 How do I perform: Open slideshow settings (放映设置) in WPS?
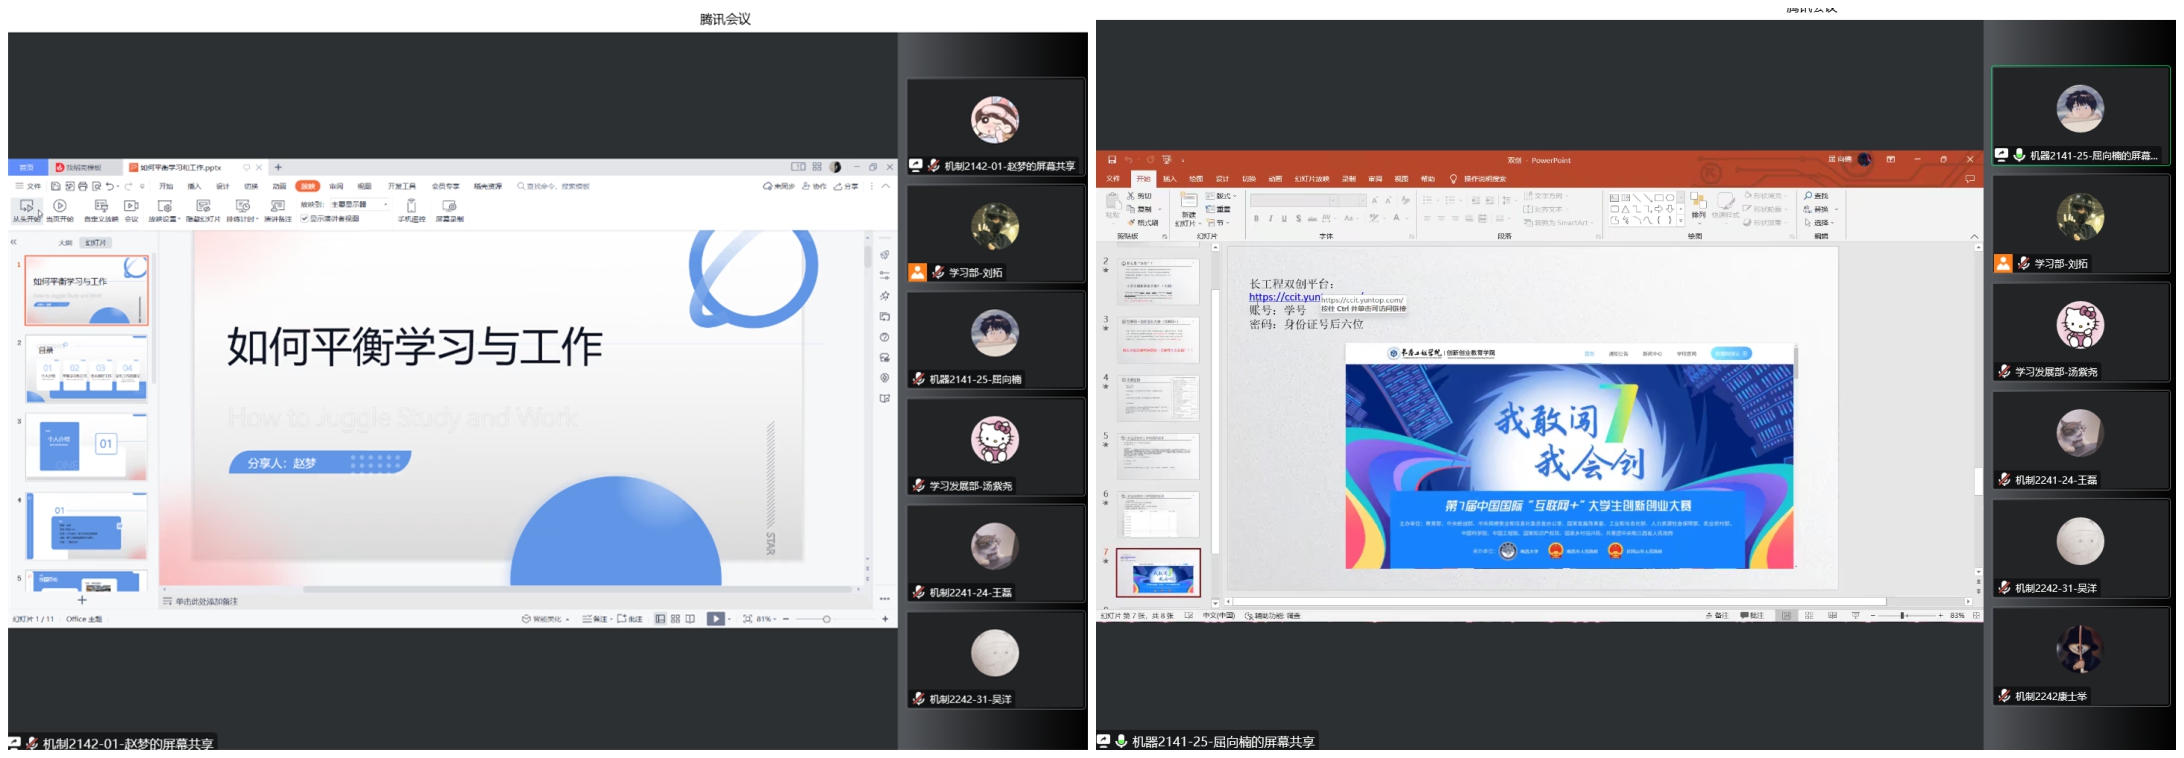165,209
